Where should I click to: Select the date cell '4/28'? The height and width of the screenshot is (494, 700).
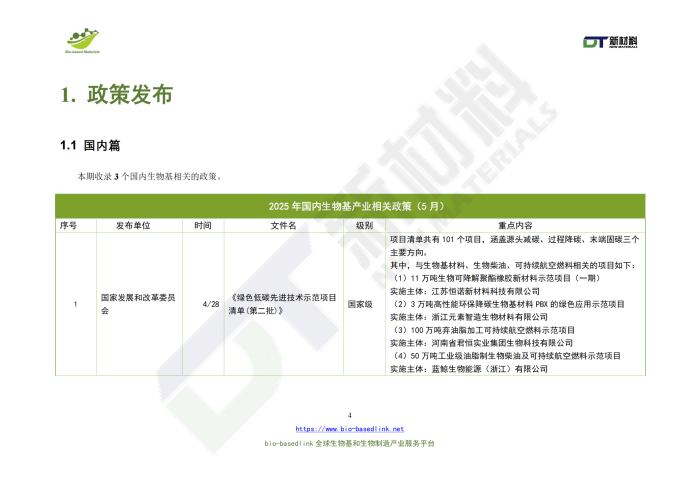[210, 304]
